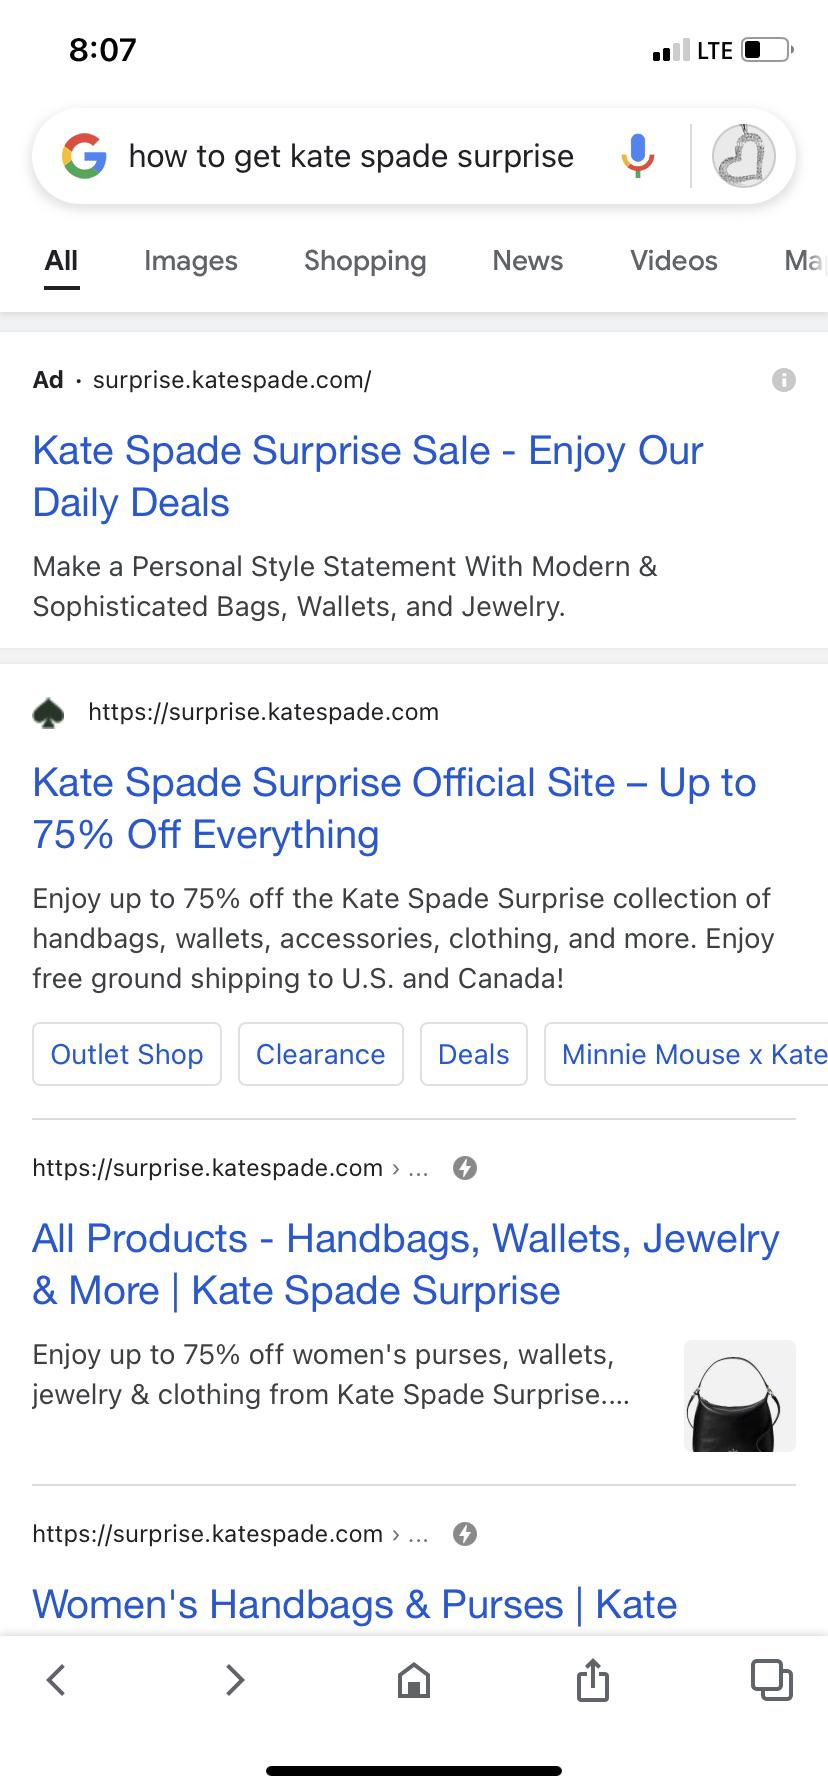Tap the back arrow in the bottom navigation
This screenshot has height=1792, width=828.
click(56, 1680)
